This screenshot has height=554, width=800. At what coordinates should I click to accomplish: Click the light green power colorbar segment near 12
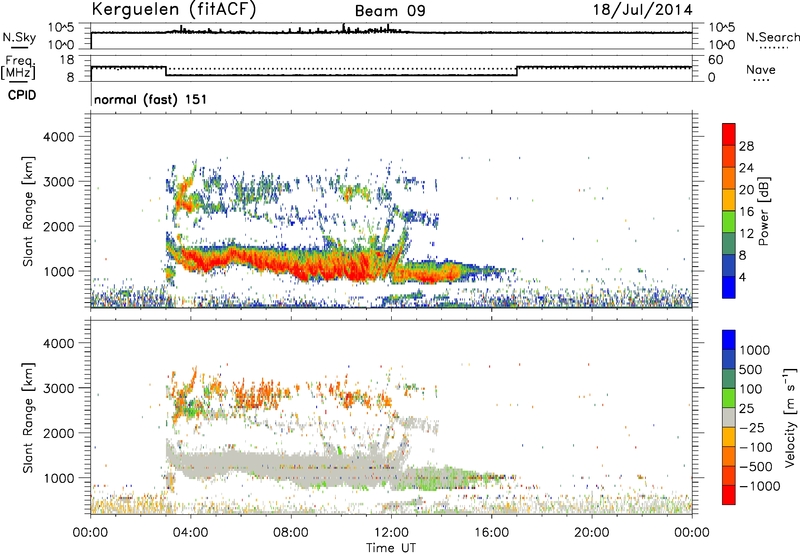(729, 222)
